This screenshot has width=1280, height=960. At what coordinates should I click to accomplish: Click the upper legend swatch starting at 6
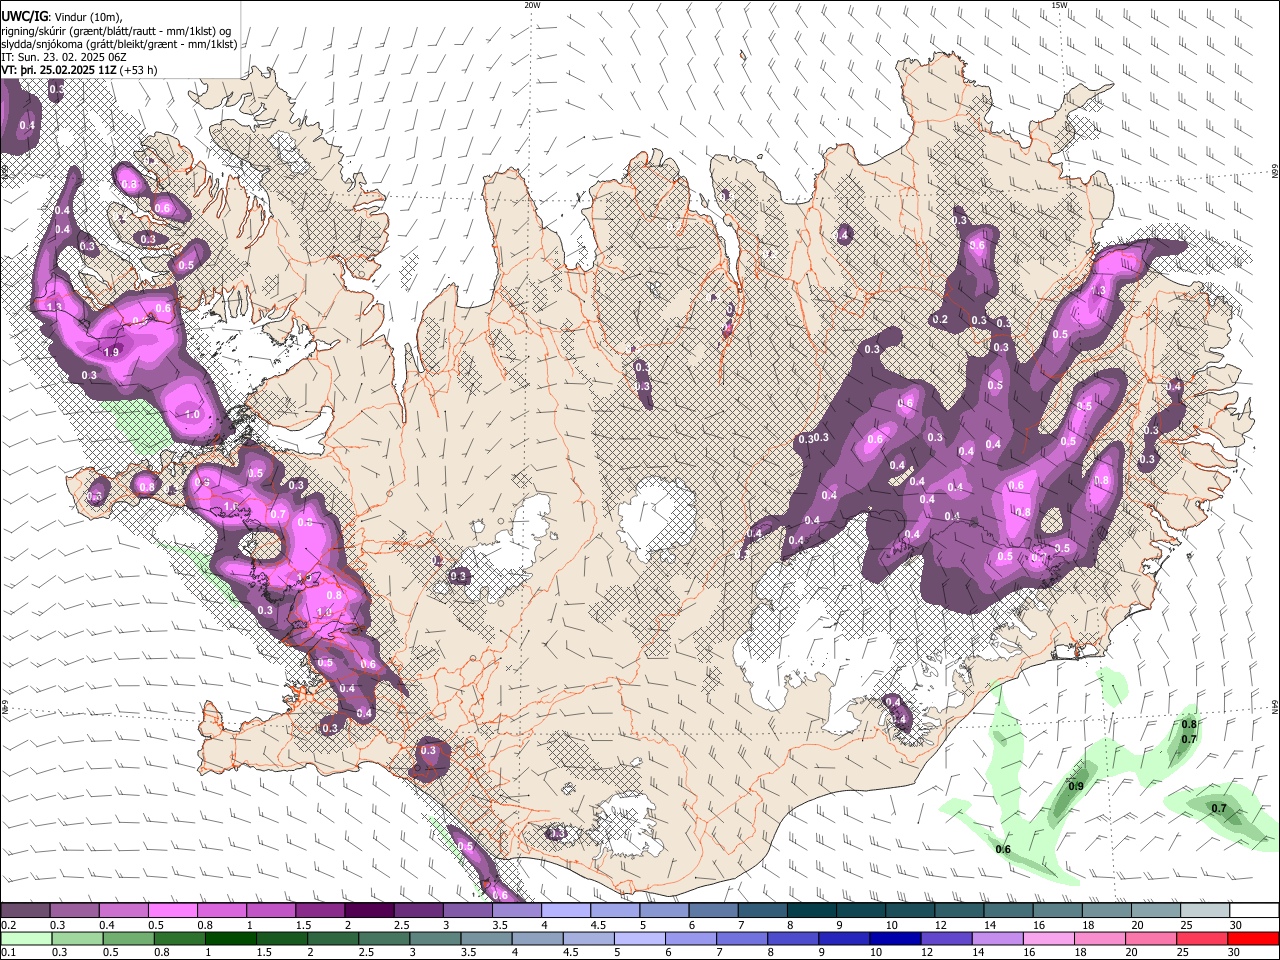[713, 911]
